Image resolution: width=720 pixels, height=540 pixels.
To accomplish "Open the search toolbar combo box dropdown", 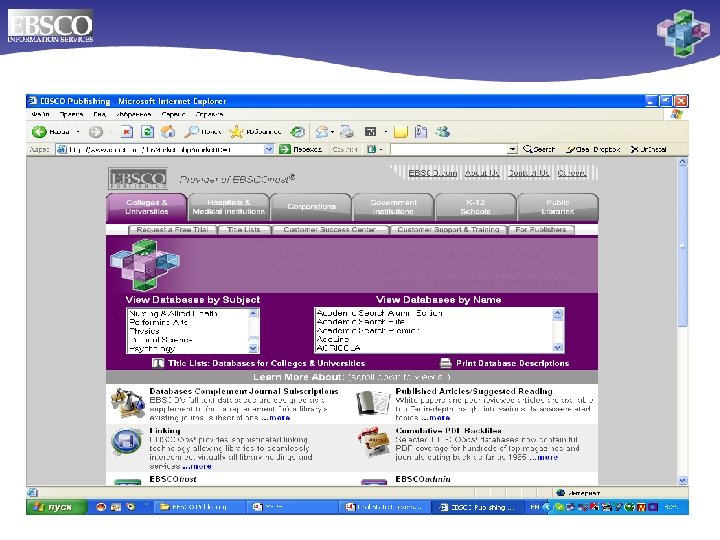I will (x=512, y=149).
